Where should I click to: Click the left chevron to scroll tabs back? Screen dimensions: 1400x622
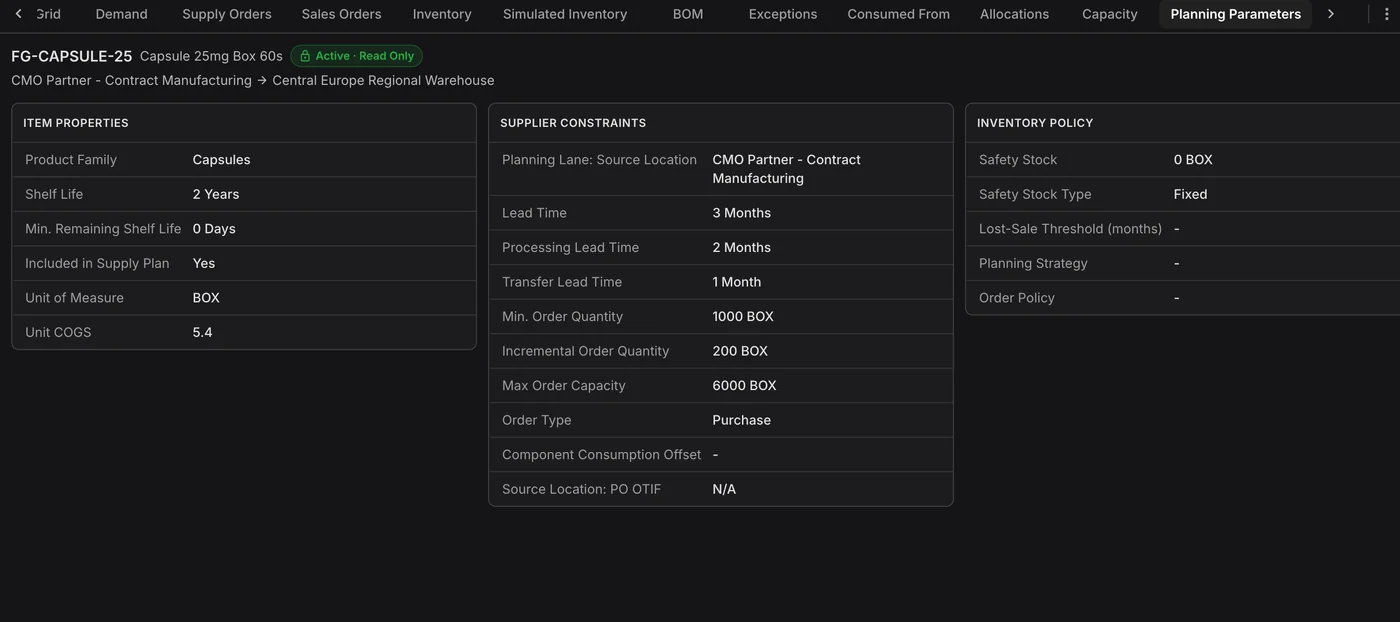18,14
